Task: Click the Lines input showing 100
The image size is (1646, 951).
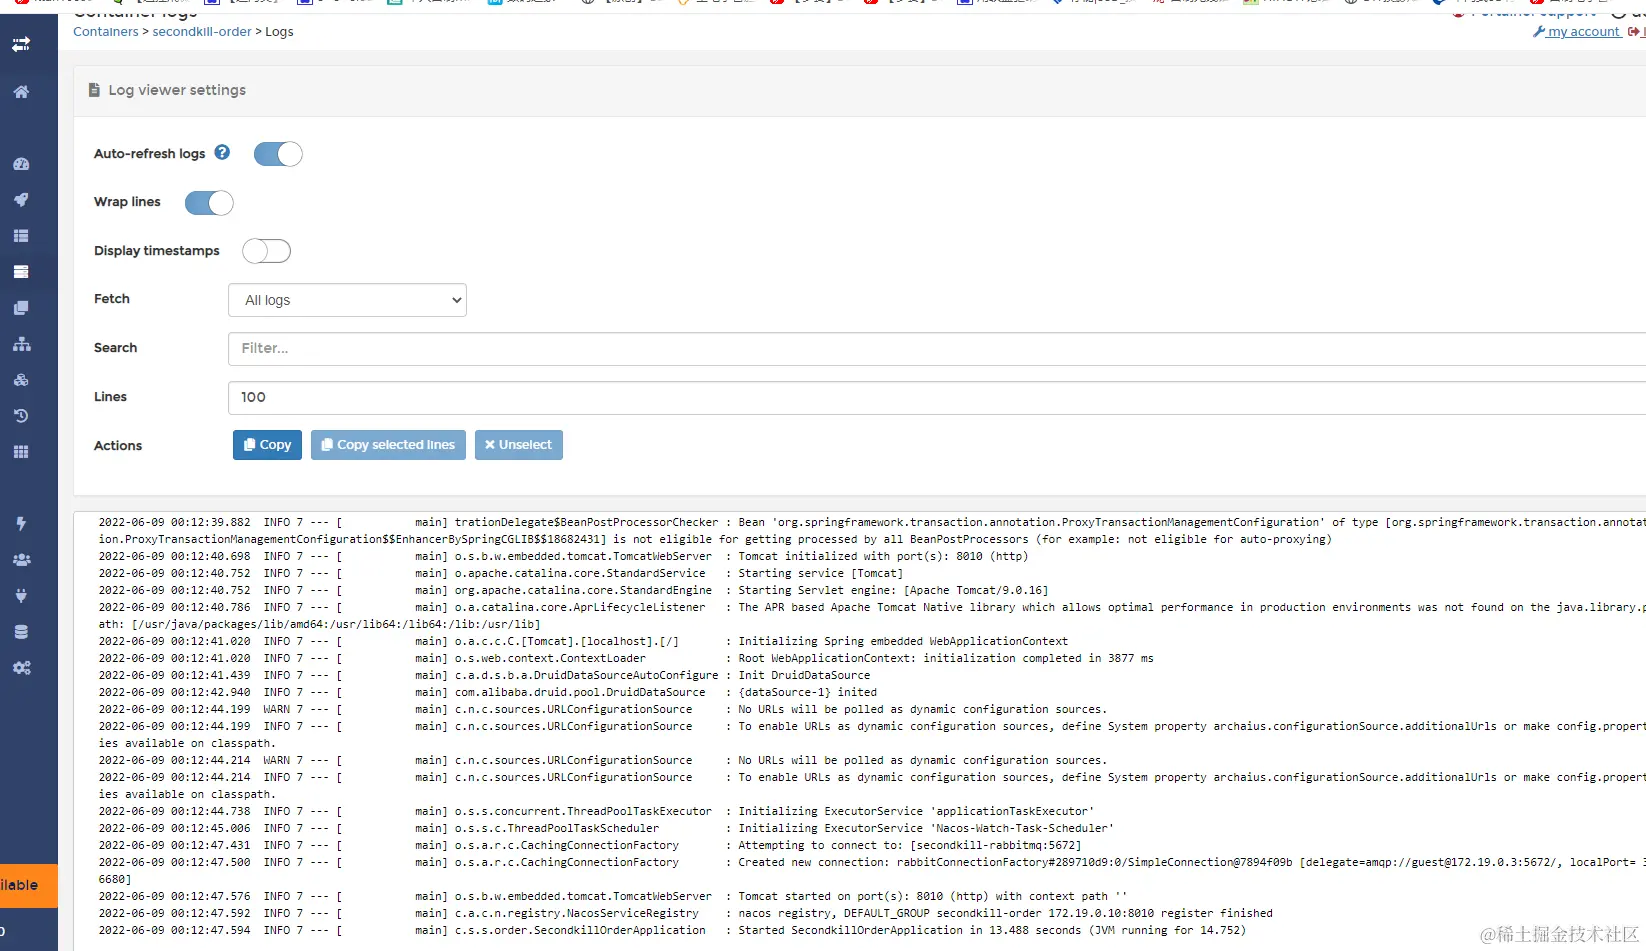Action: pyautogui.click(x=937, y=397)
